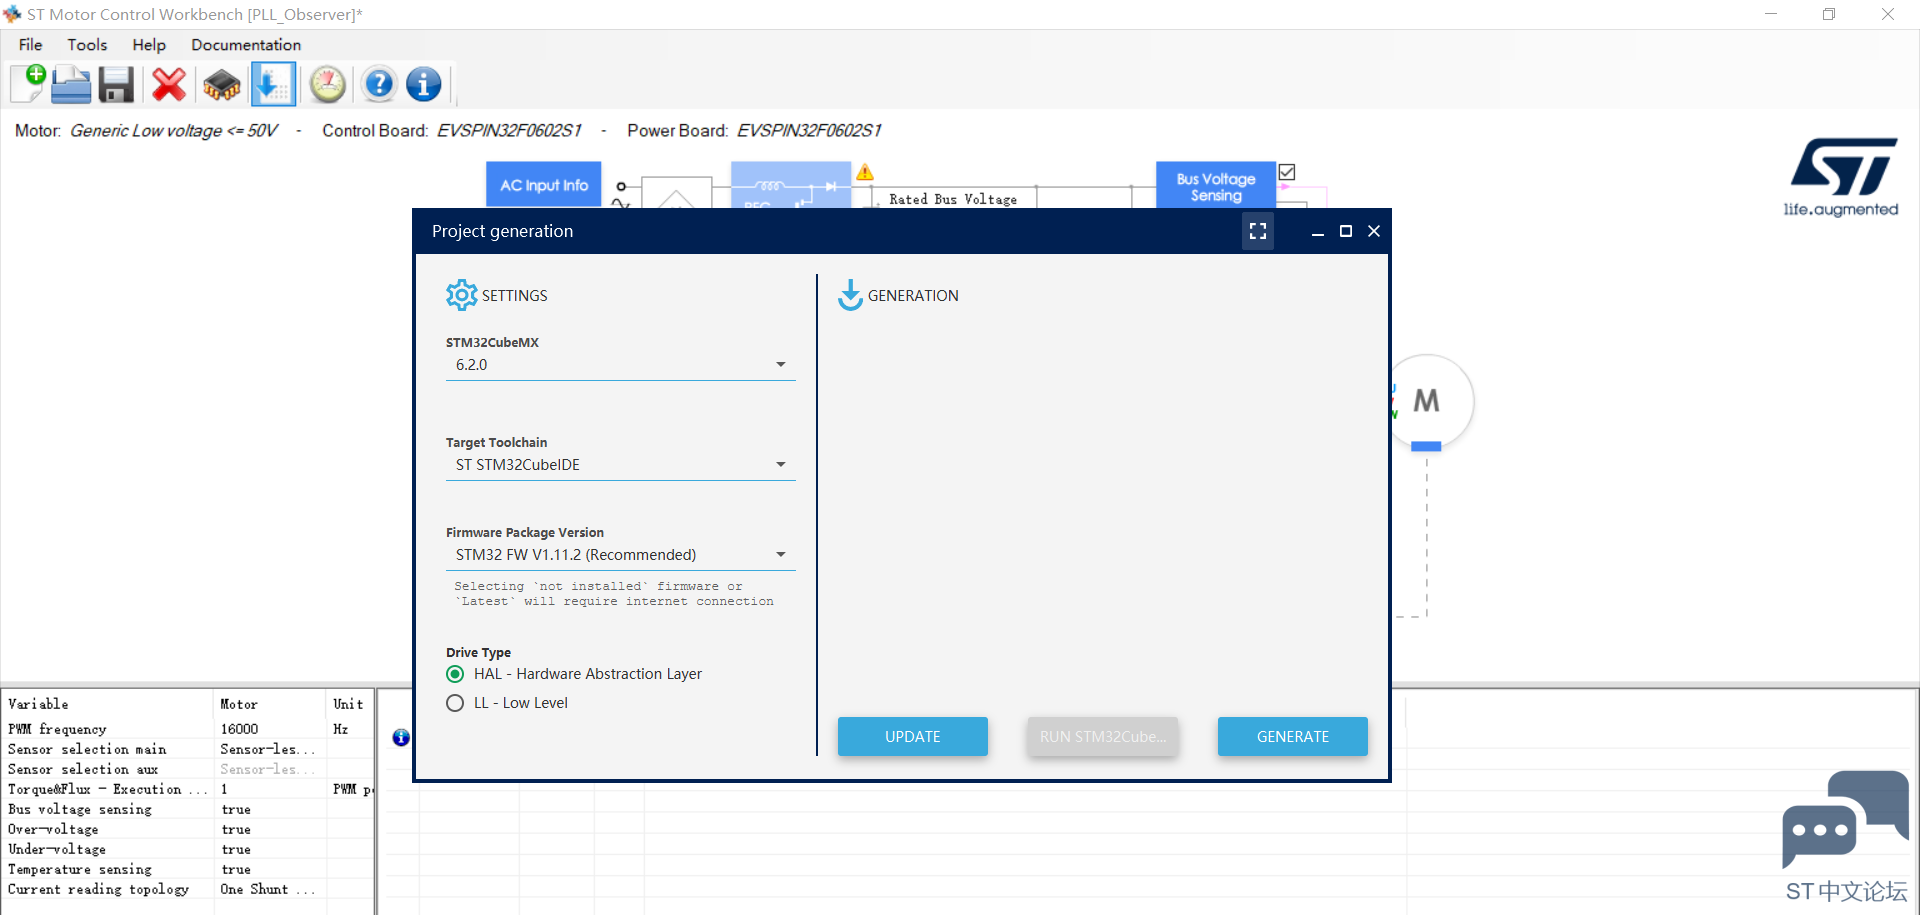
Task: Click the warning triangle near the rectifier block
Action: [865, 172]
